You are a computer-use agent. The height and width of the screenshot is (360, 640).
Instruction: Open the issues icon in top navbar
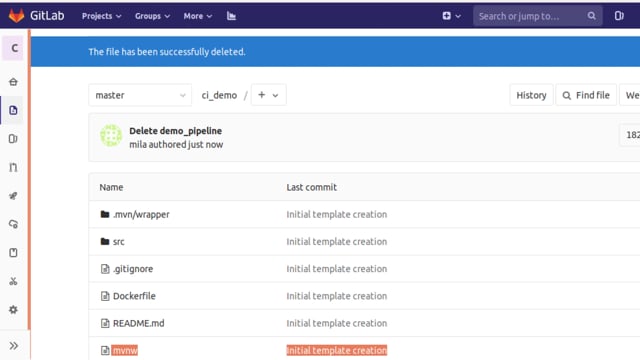pyautogui.click(x=619, y=16)
